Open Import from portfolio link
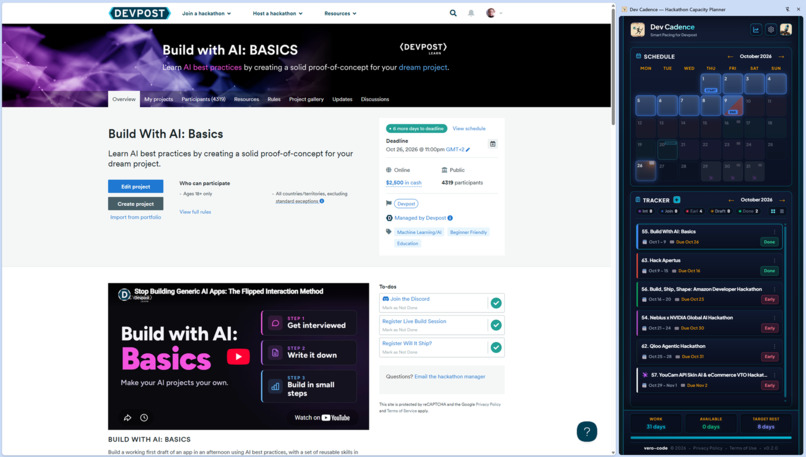Viewport: 806px width, 457px height. (136, 217)
